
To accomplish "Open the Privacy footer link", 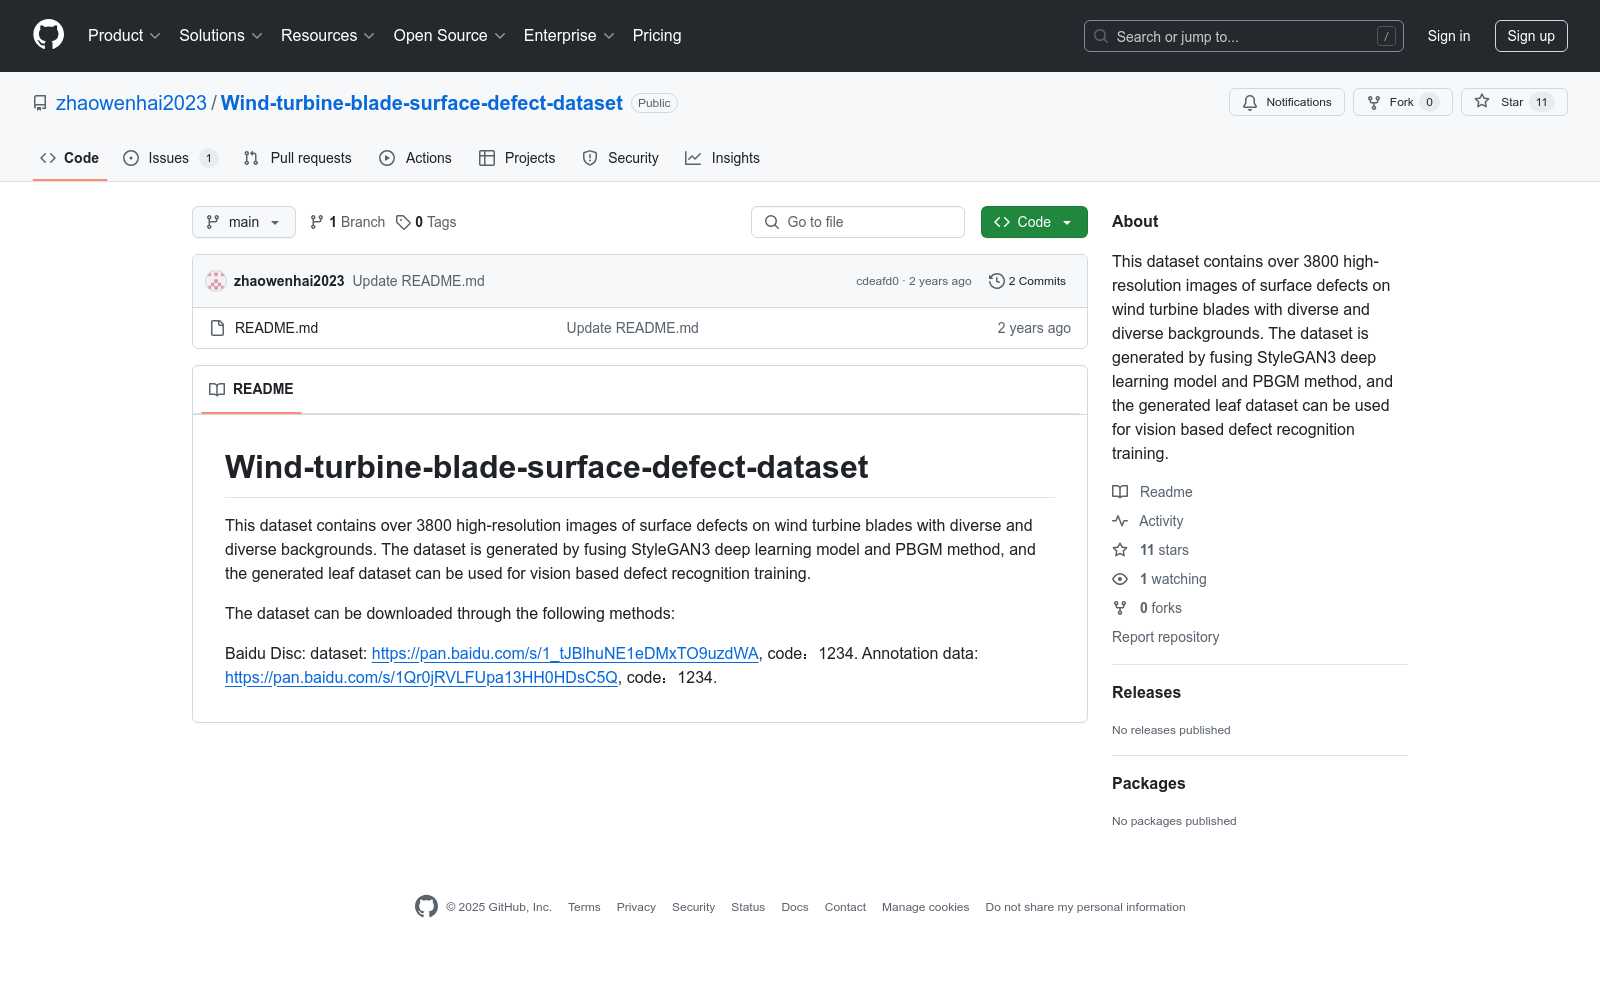I will (636, 907).
